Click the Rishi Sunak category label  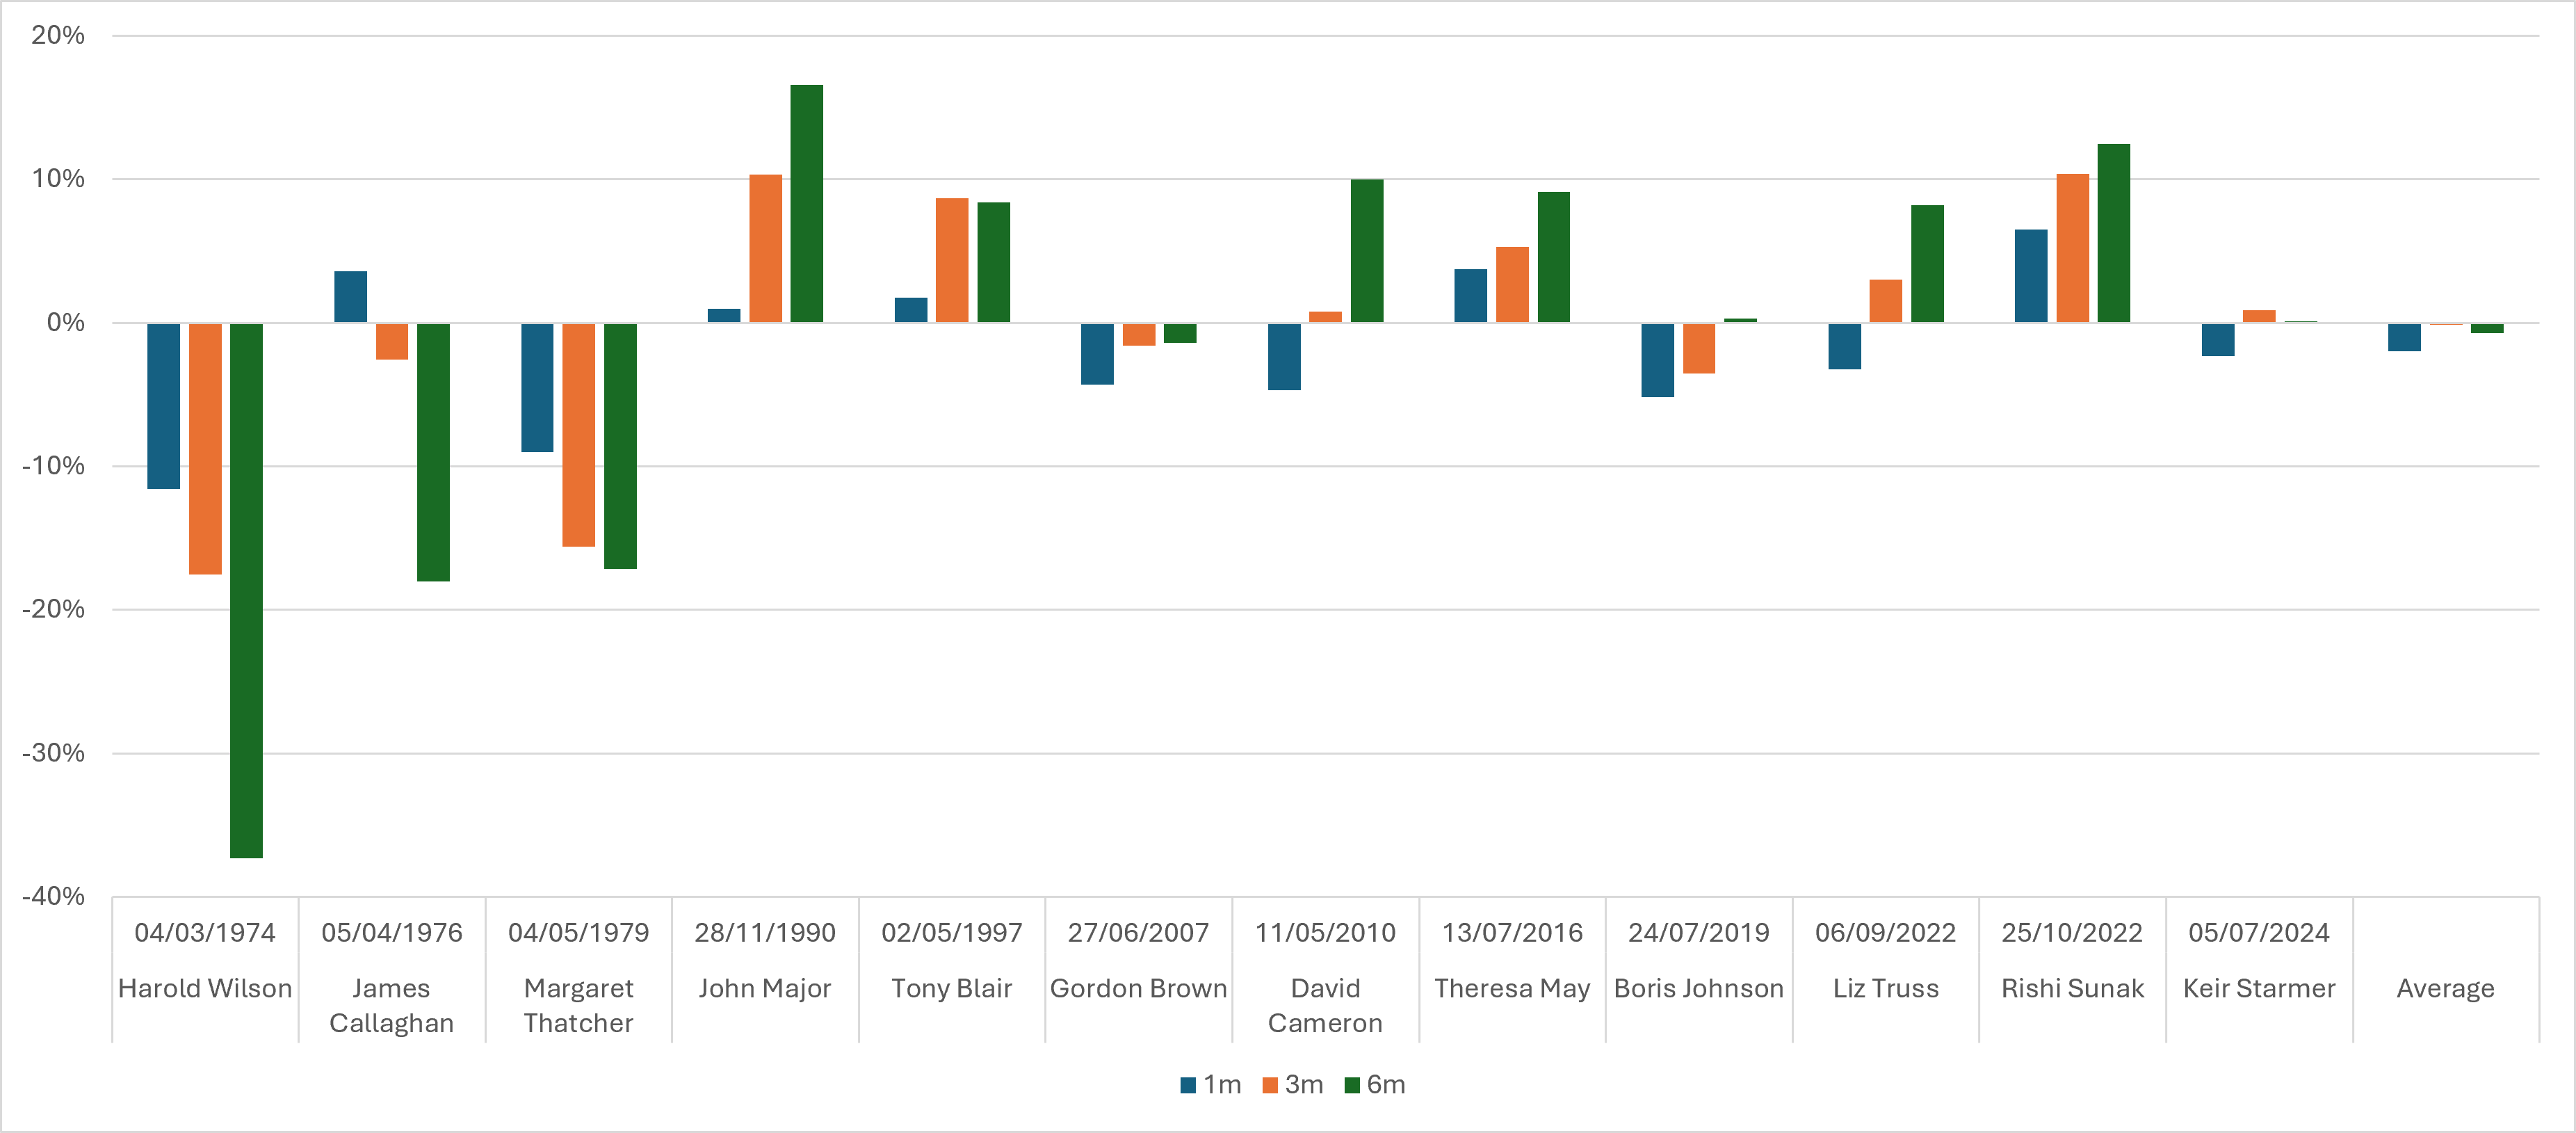click(2072, 988)
